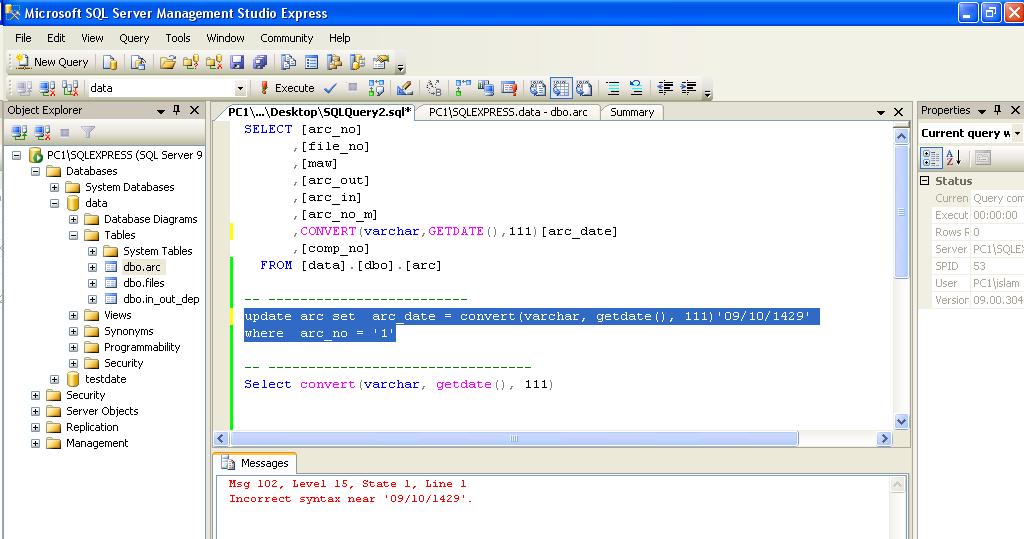Click the Sort alphabetical icon in Properties

(953, 157)
